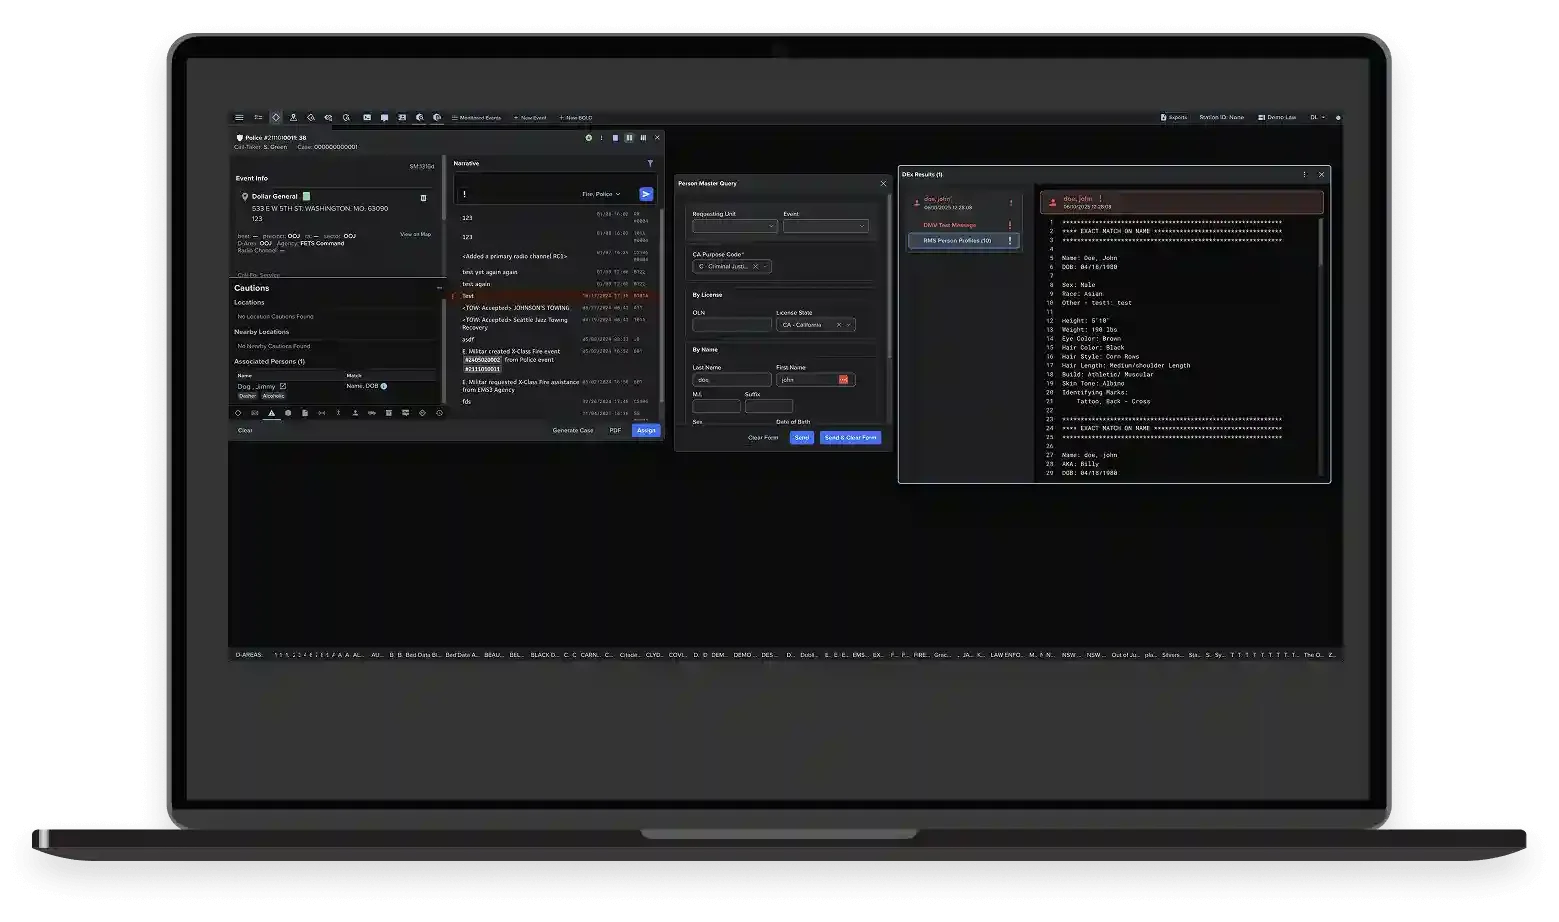The height and width of the screenshot is (922, 1559).
Task: Click the event history clock icon
Action: click(x=439, y=413)
